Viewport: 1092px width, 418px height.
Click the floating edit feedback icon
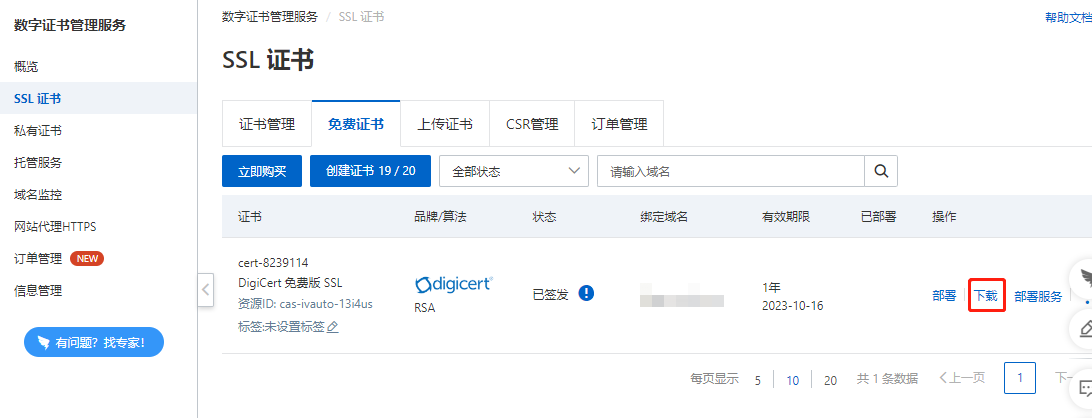coord(1085,328)
